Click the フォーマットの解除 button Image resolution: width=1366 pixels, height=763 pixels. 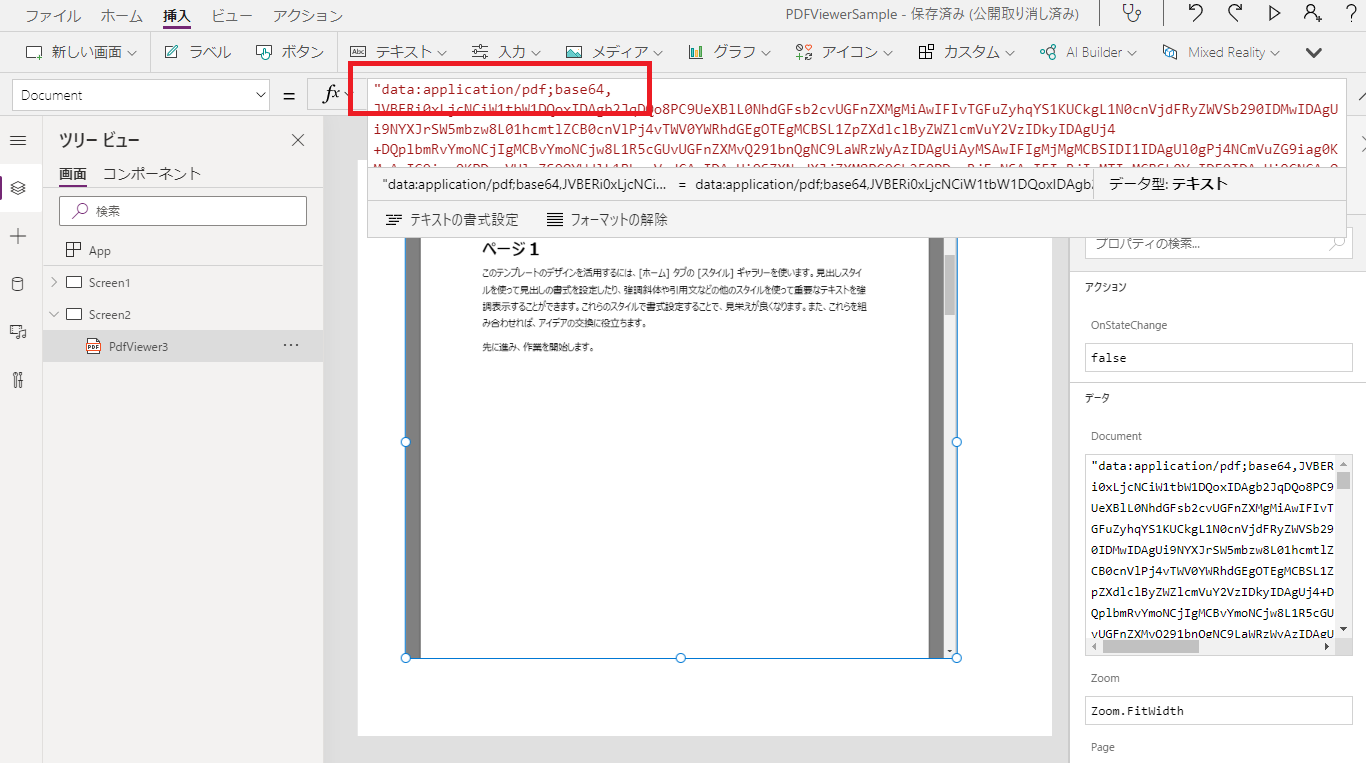(x=607, y=220)
